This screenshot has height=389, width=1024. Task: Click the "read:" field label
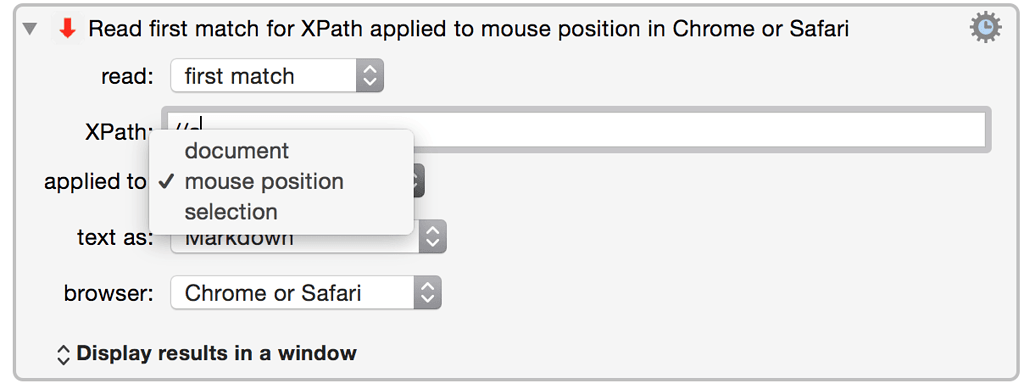[x=127, y=76]
